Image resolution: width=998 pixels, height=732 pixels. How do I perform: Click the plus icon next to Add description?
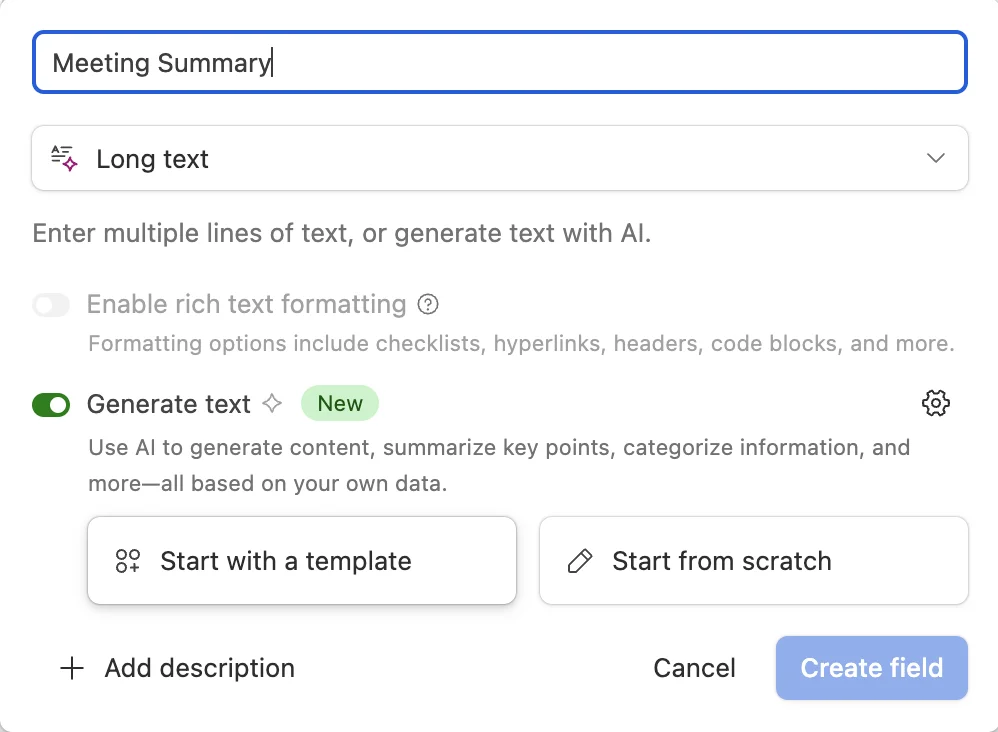click(x=72, y=668)
